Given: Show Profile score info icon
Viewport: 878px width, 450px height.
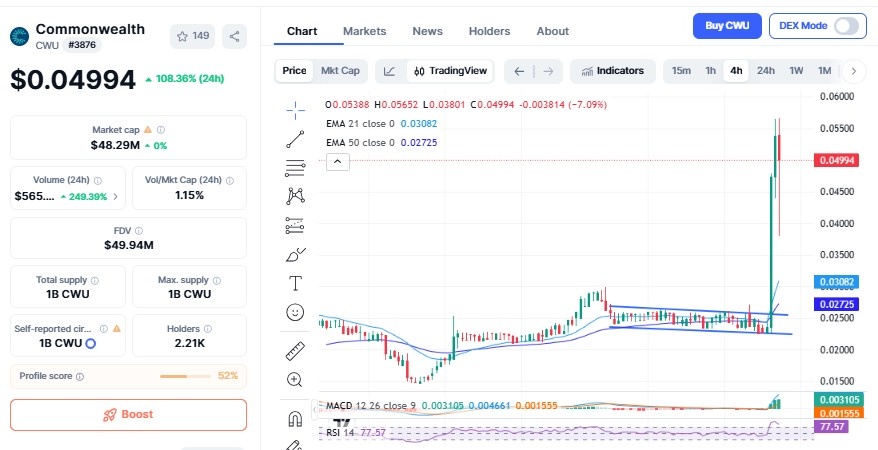Looking at the screenshot, I should click(x=80, y=377).
